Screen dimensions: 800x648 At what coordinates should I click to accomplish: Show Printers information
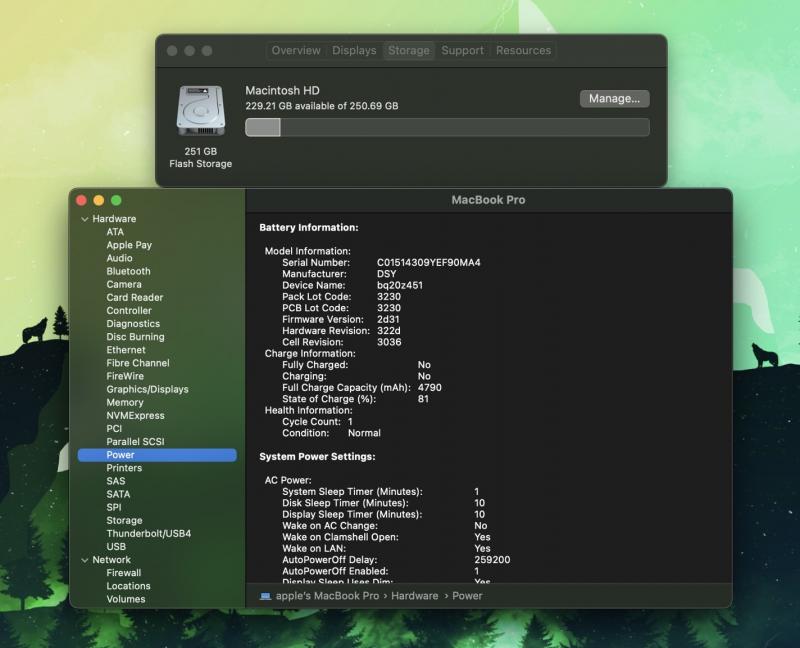[x=124, y=468]
